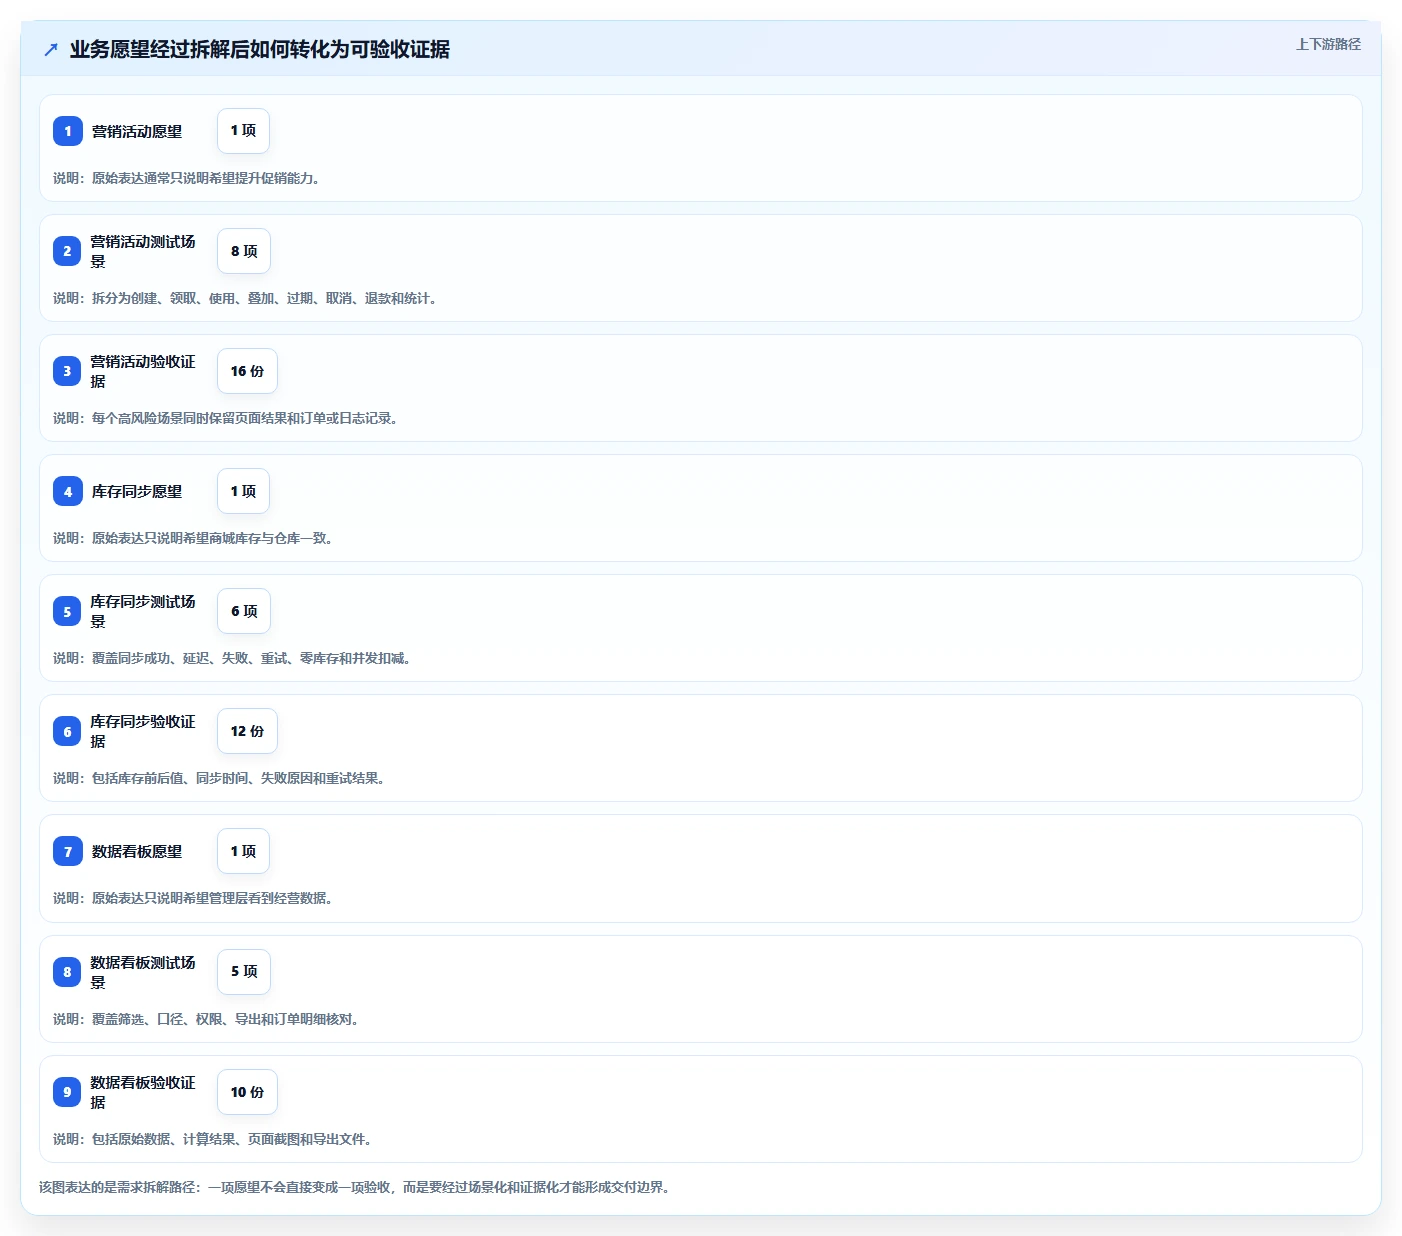The image size is (1402, 1236).
Task: Click the 营销活动验收证据 card title
Action: click(143, 371)
